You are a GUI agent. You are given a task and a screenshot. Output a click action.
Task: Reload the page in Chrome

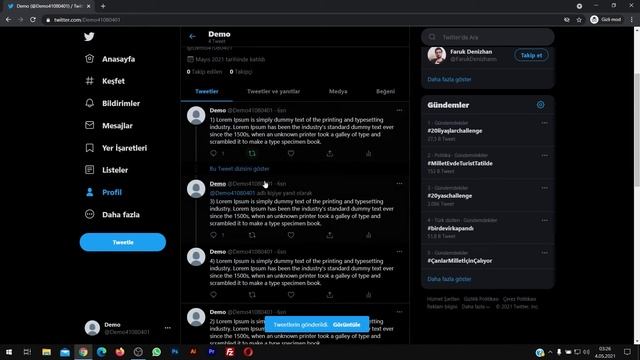point(33,20)
